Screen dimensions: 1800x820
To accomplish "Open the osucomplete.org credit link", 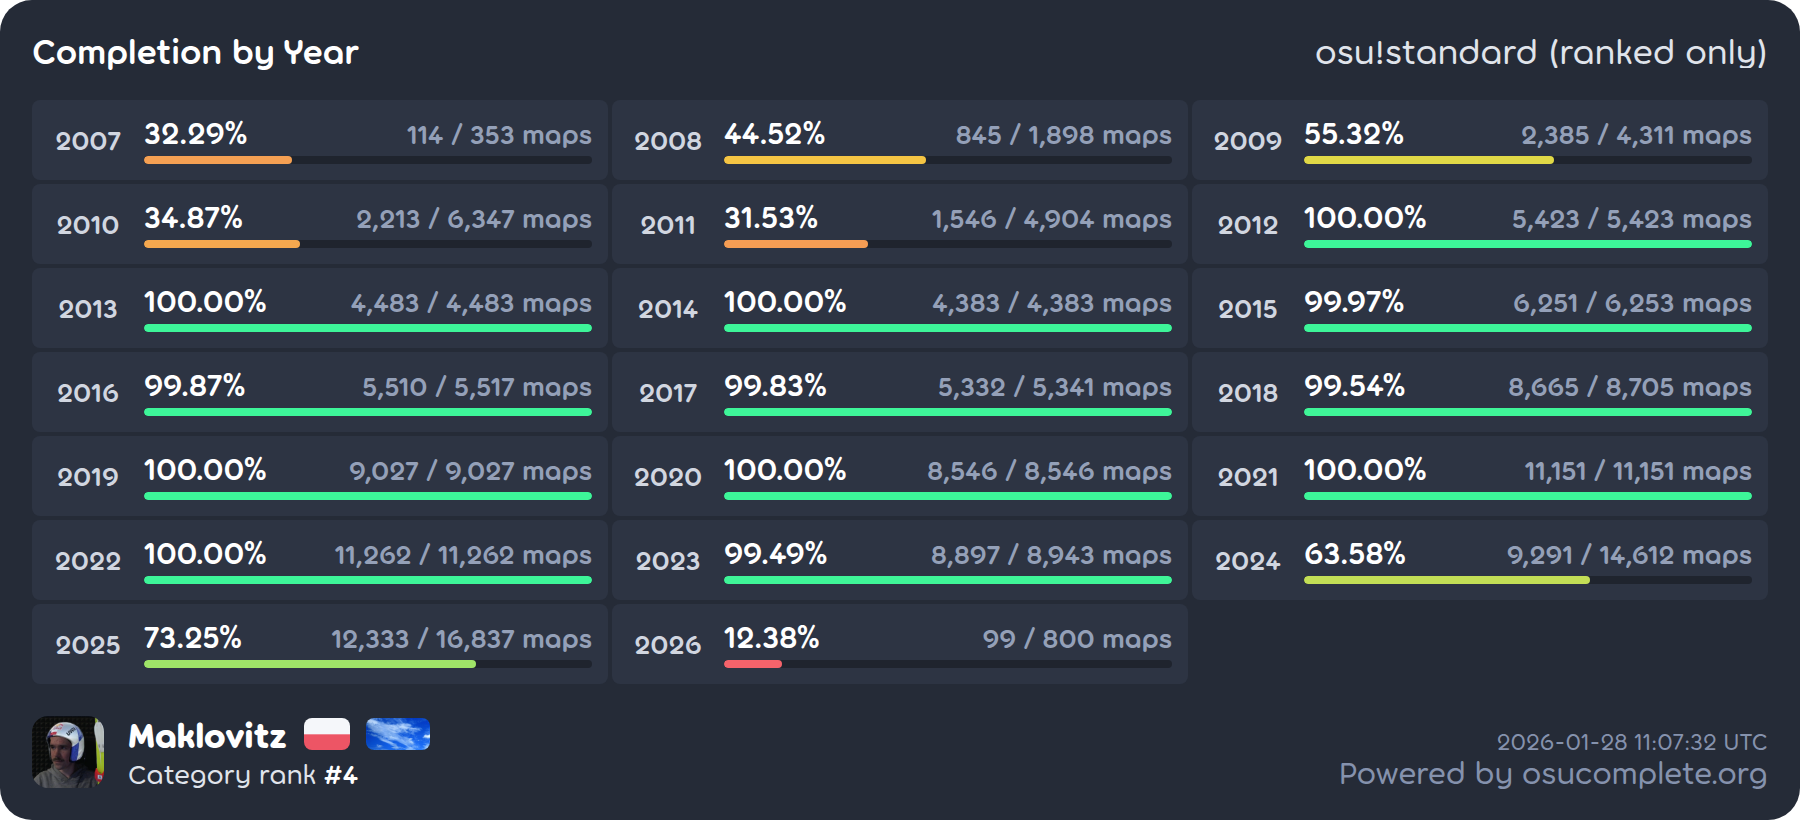I will (1552, 774).
